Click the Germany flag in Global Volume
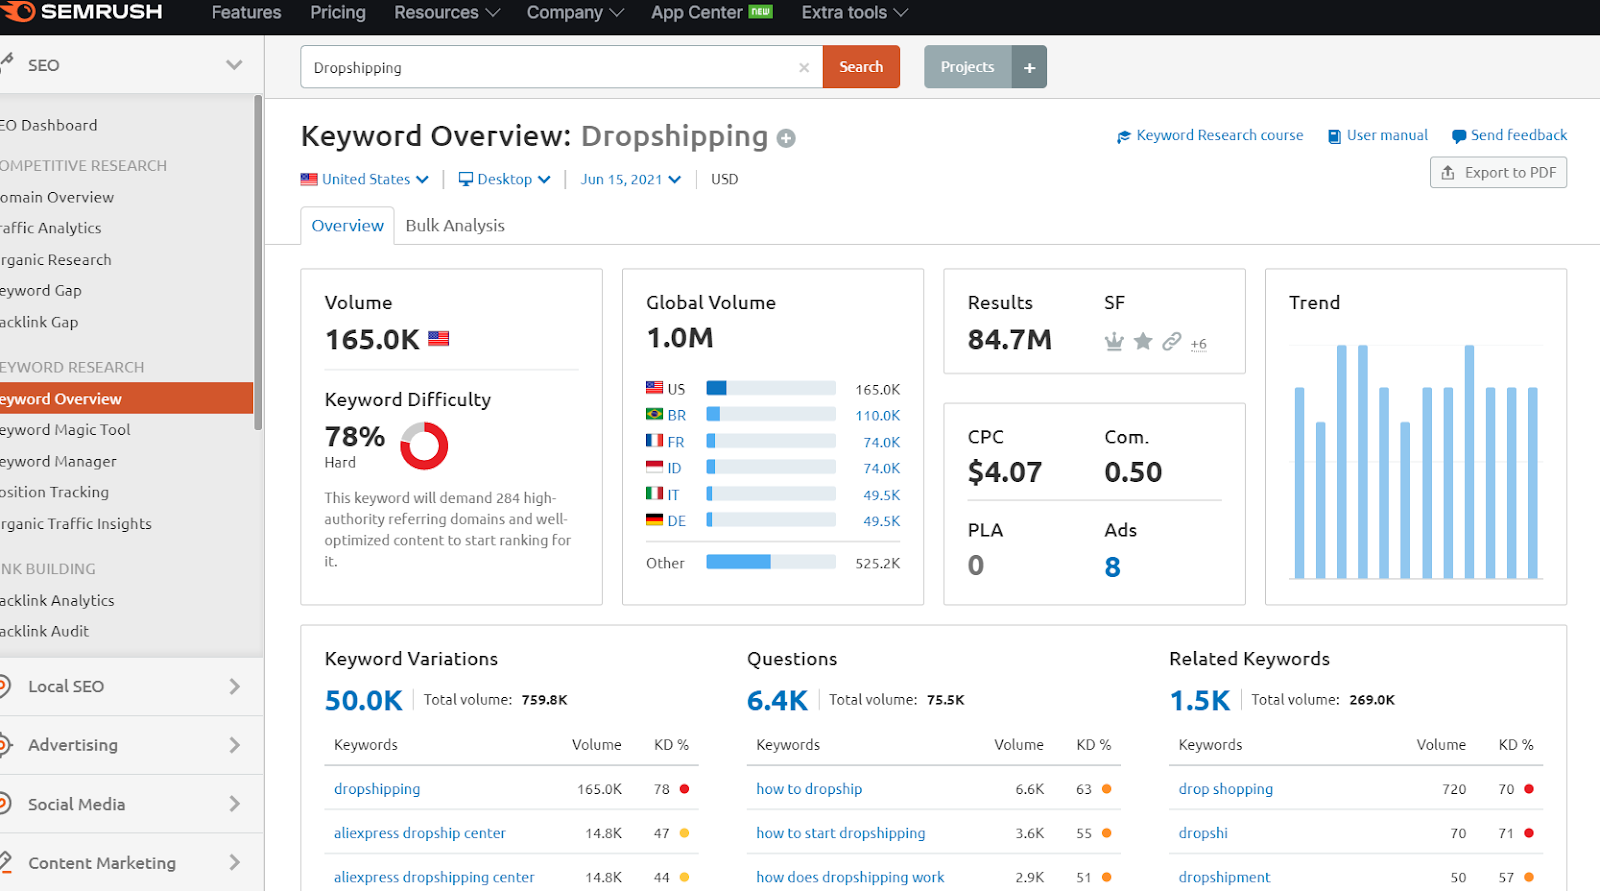Viewport: 1600px width, 891px height. coord(655,520)
